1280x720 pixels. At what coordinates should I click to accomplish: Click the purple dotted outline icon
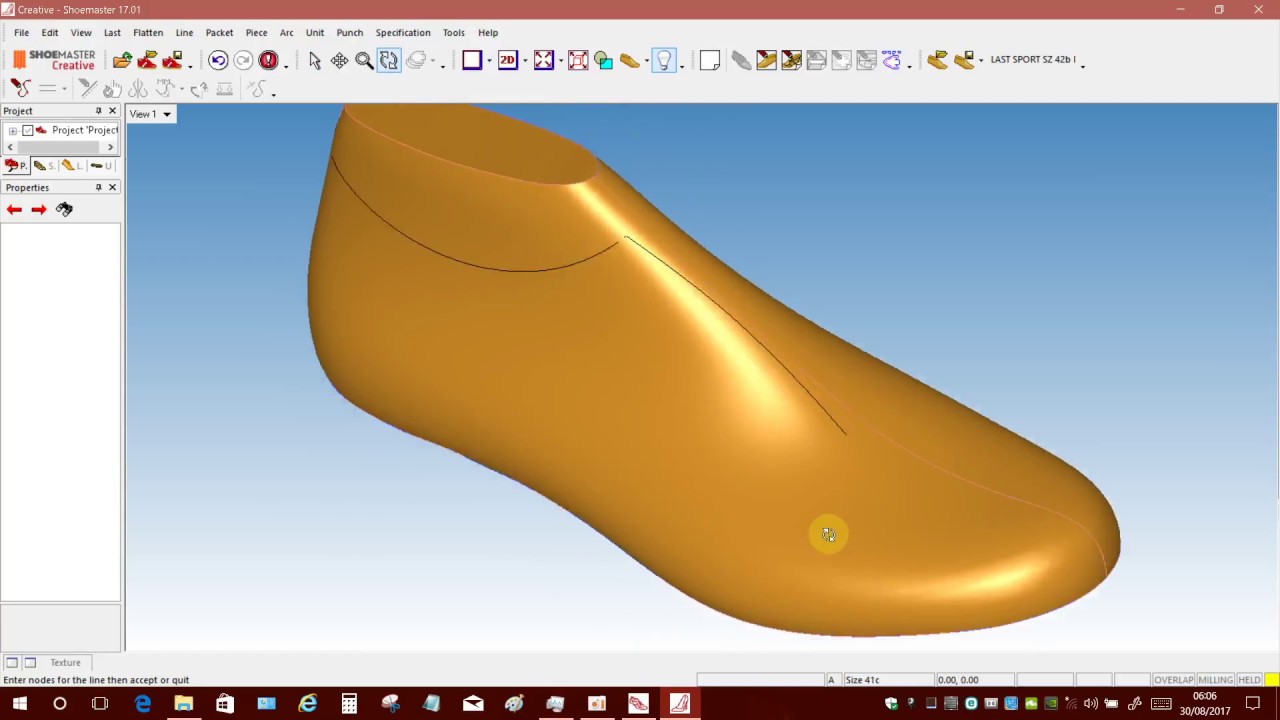pos(891,60)
